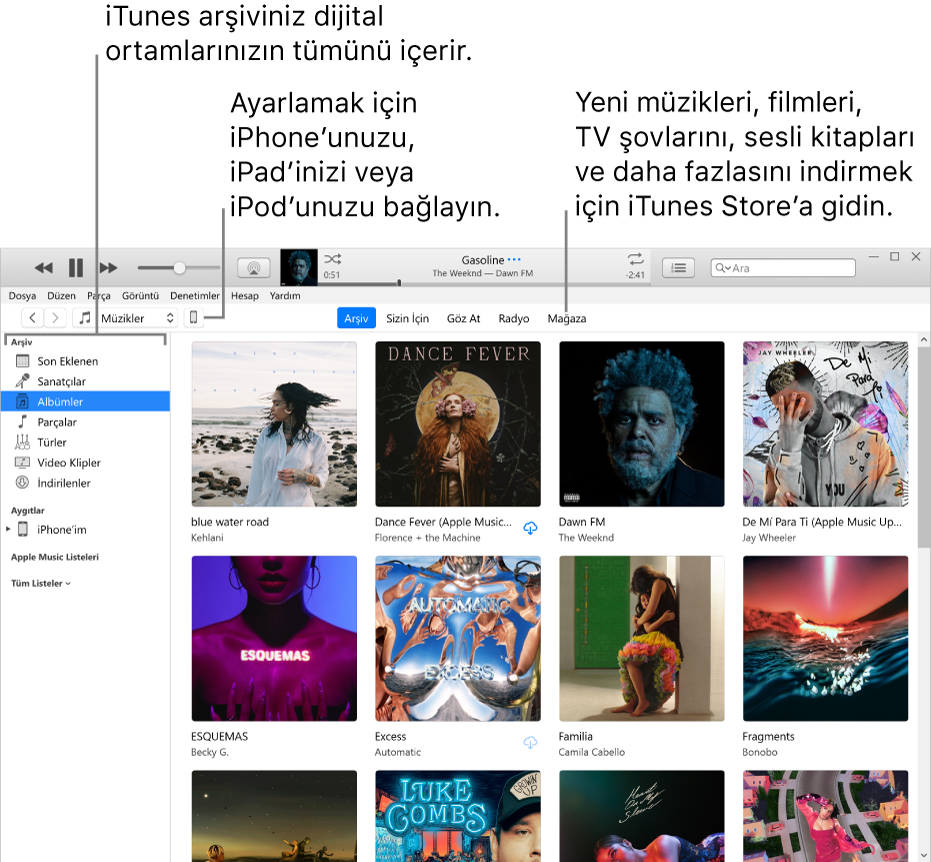Toggle shuffle playback
The width and height of the screenshot is (931, 862).
click(x=334, y=258)
